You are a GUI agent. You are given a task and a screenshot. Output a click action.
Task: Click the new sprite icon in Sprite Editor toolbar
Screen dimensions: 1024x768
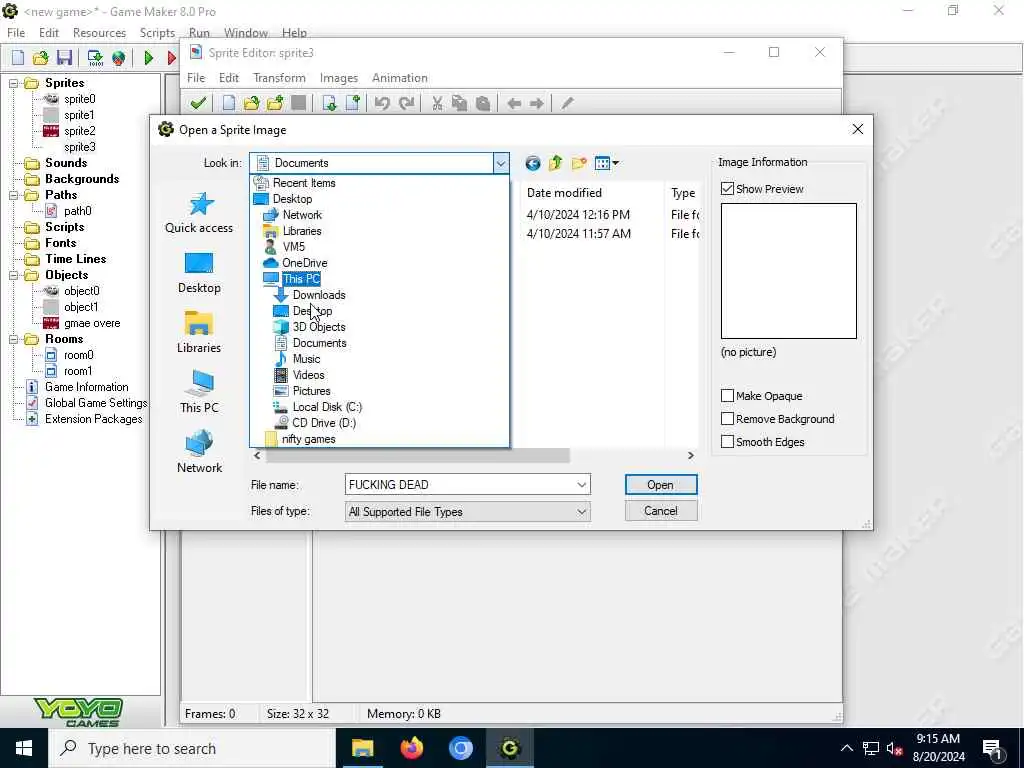(x=229, y=103)
